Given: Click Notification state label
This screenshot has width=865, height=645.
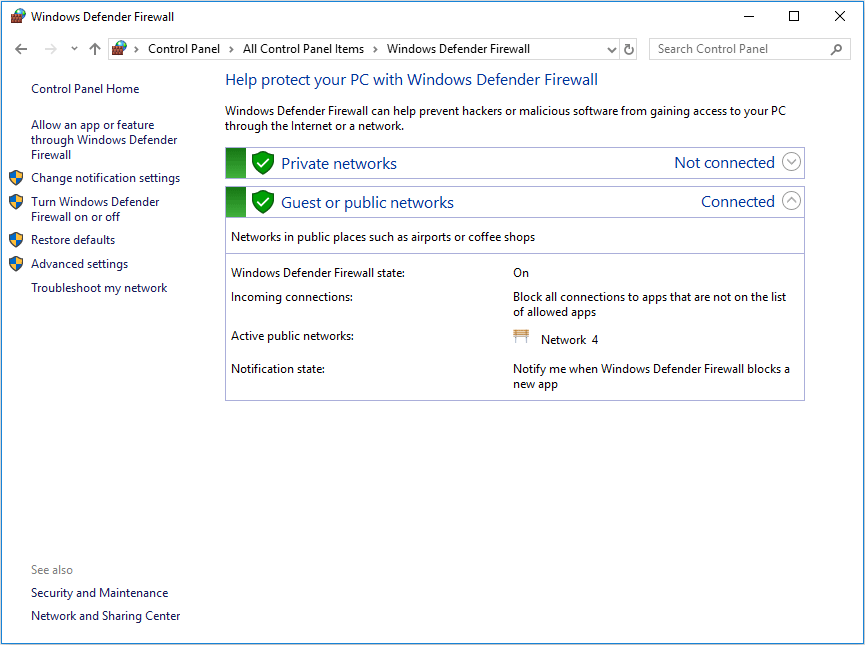Looking at the screenshot, I should point(277,369).
